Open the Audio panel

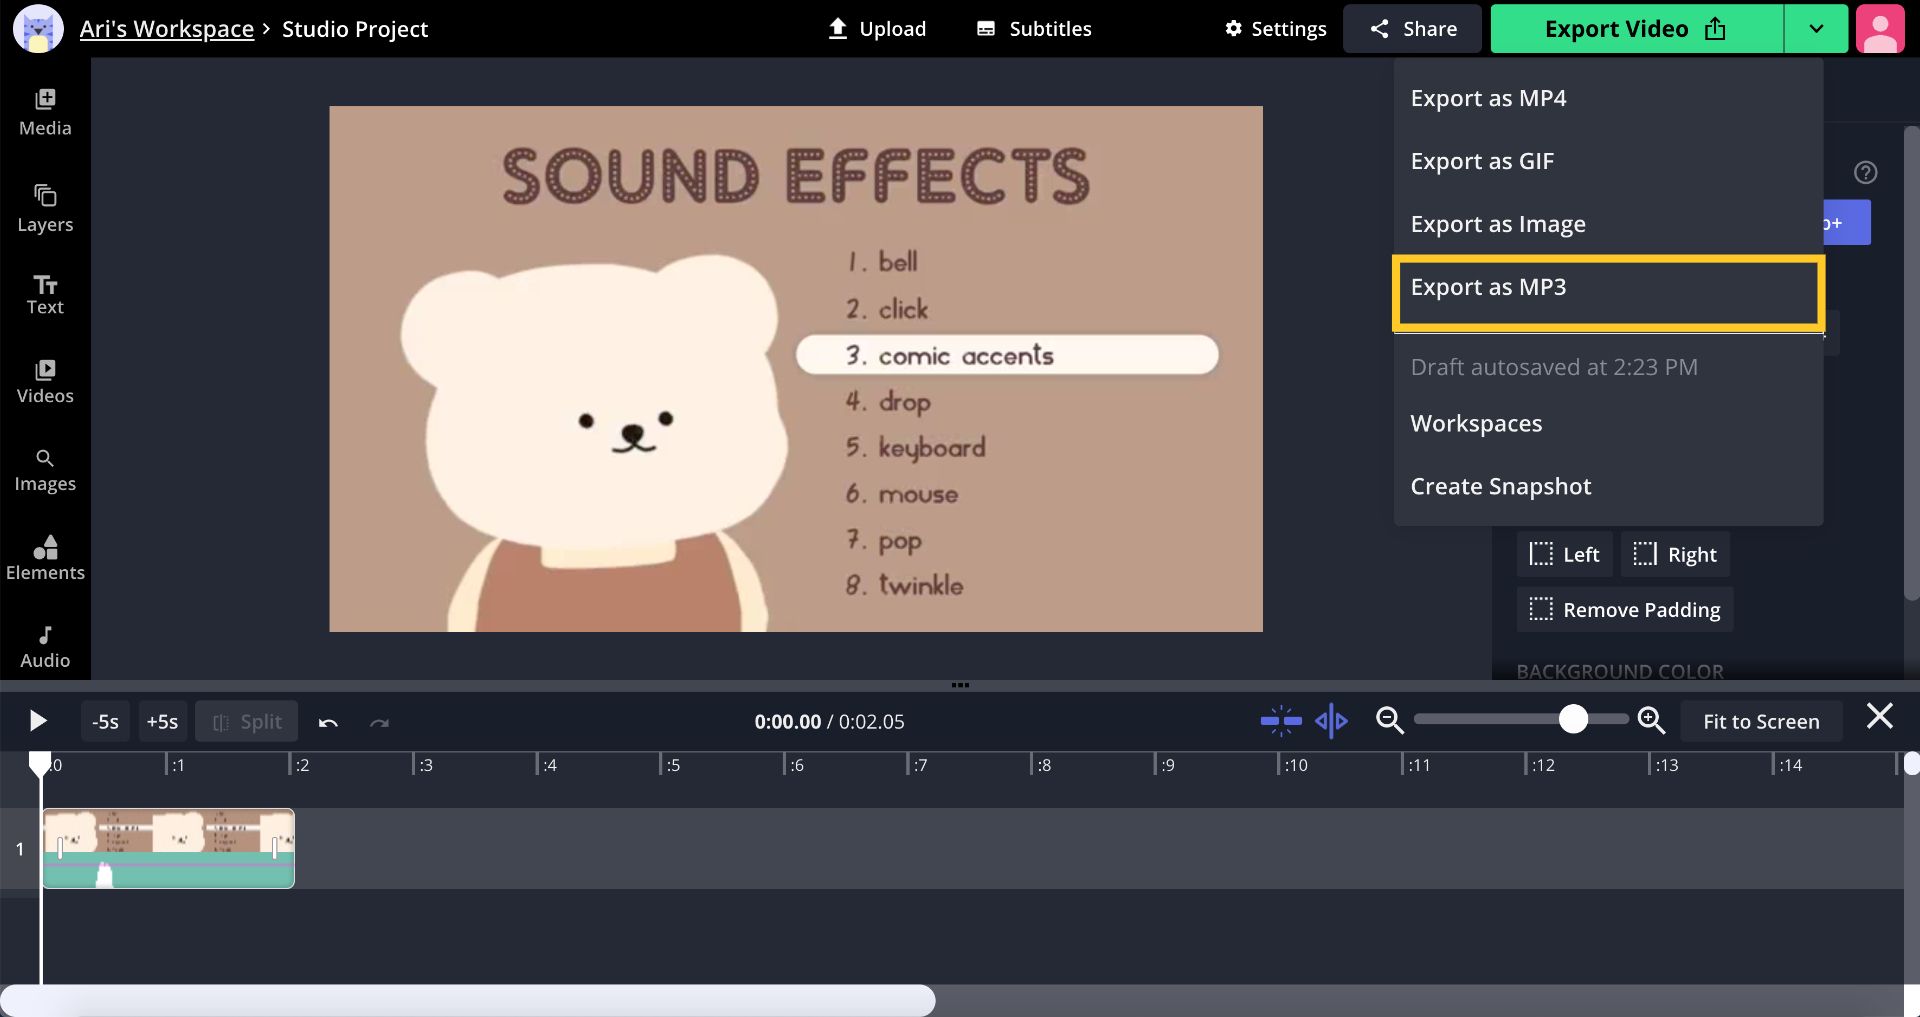pyautogui.click(x=45, y=644)
